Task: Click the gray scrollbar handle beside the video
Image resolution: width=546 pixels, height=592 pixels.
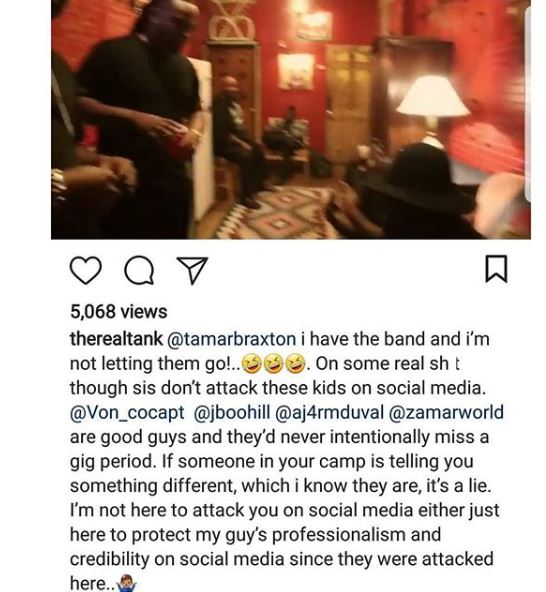Action: [529, 102]
